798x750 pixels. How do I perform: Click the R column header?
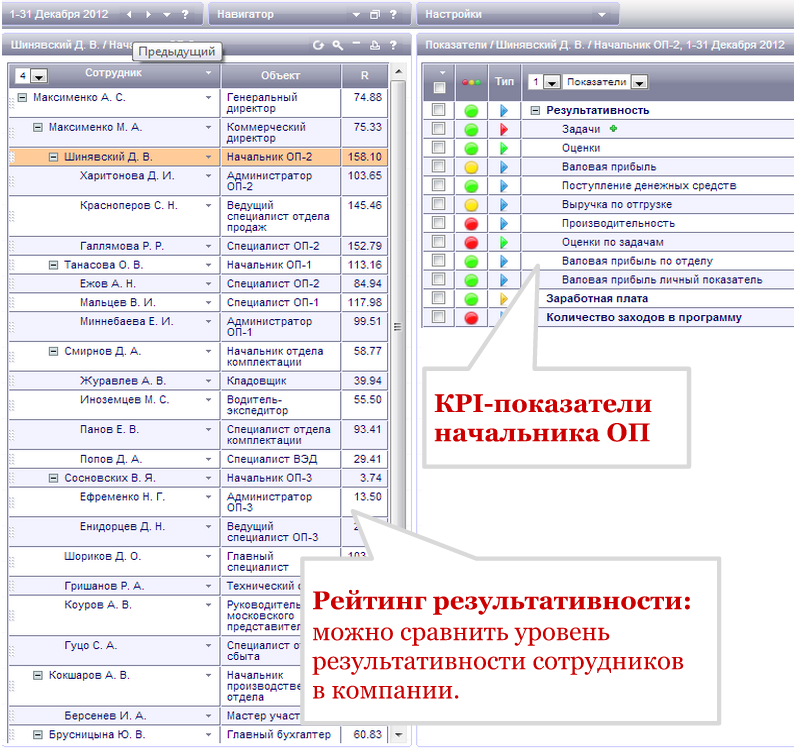(364, 75)
